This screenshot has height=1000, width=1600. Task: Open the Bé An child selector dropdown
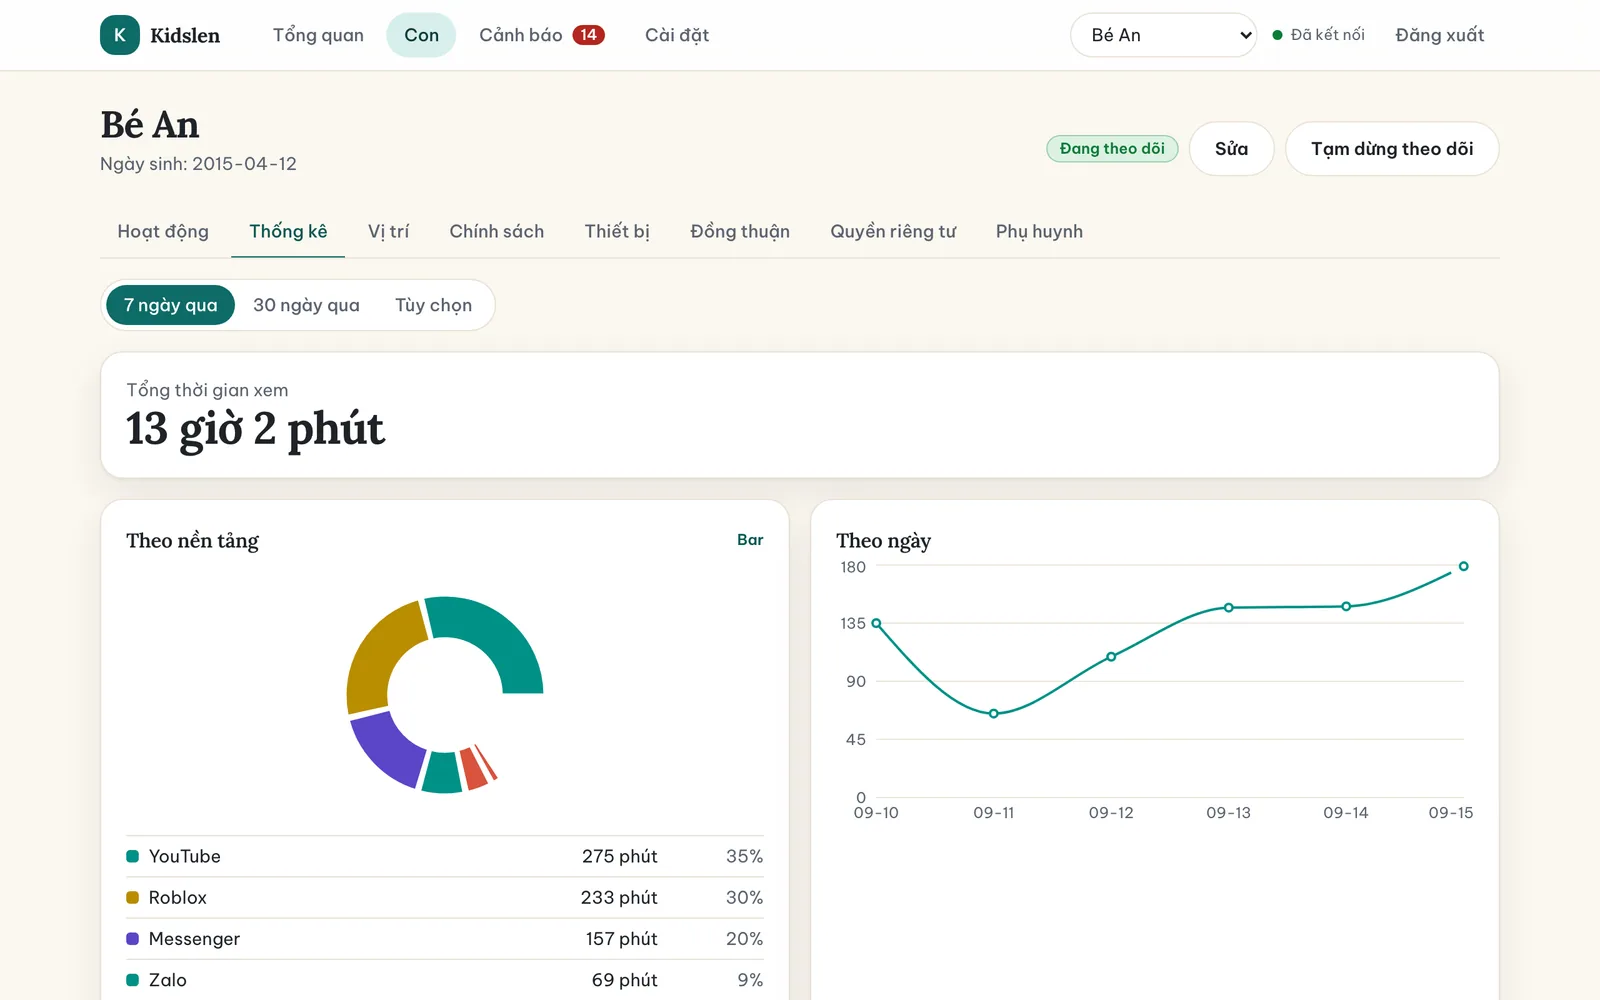click(1163, 35)
